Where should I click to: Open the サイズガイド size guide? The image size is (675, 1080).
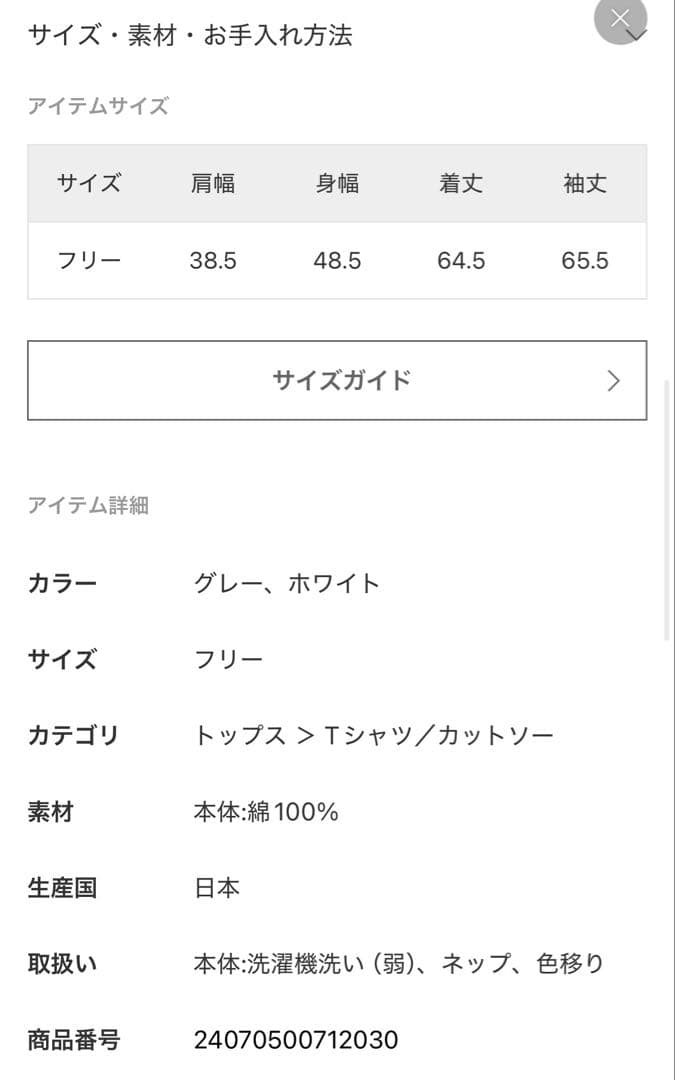337,380
